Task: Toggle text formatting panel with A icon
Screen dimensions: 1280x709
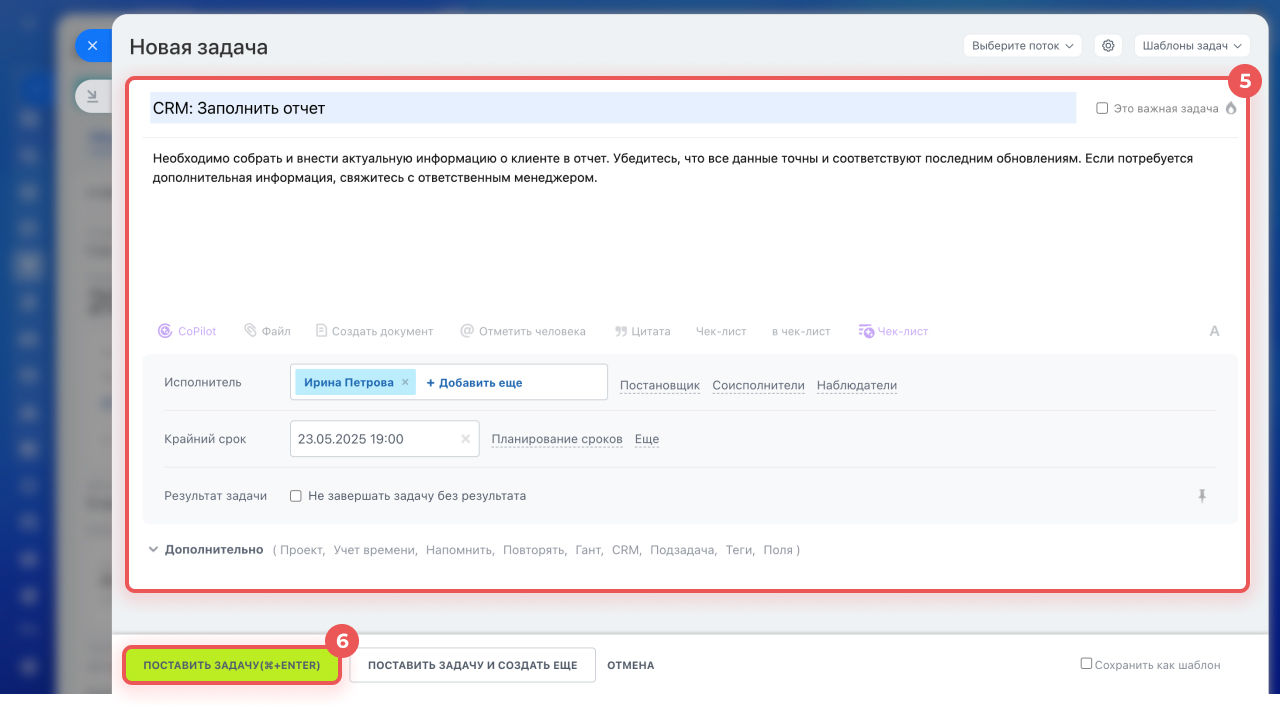Action: click(1215, 331)
